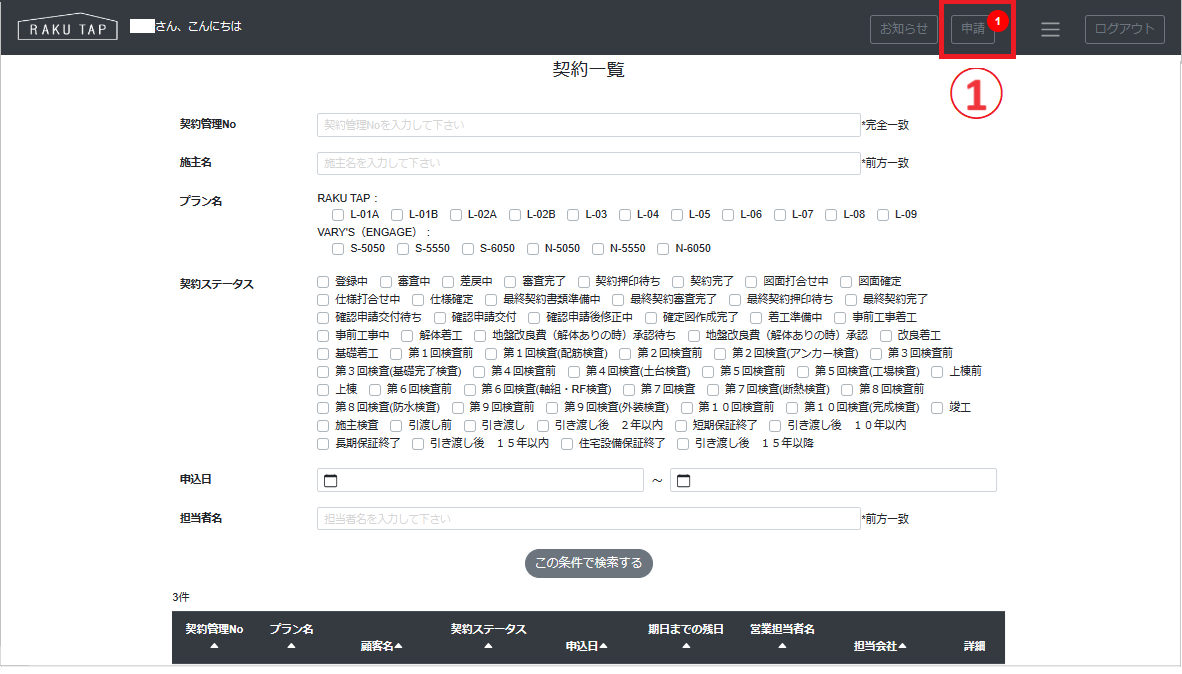Check the 図面打合せ中 status checkbox
Screen dimensions: 1182x674
point(751,282)
